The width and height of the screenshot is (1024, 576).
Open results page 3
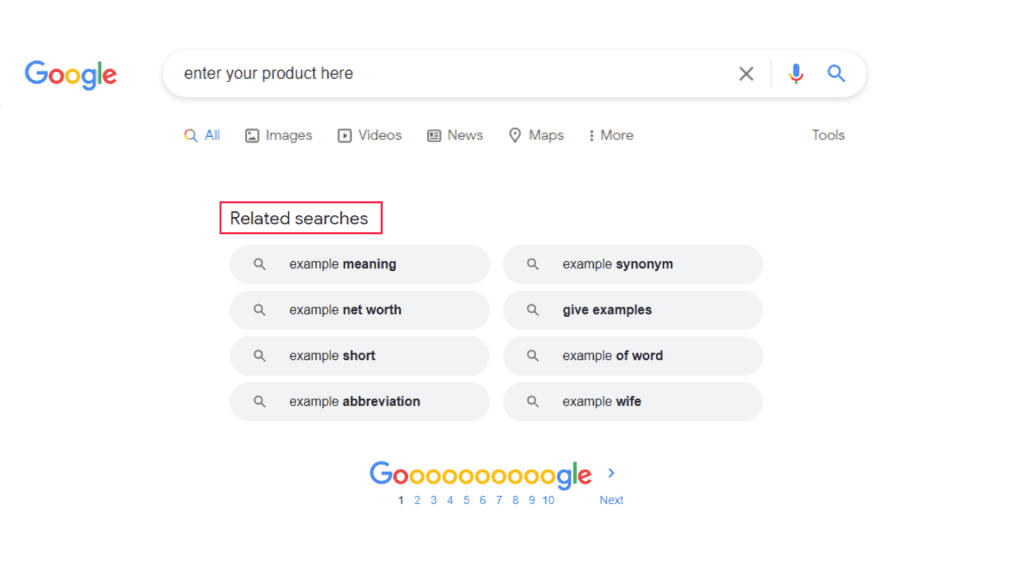pyautogui.click(x=433, y=500)
